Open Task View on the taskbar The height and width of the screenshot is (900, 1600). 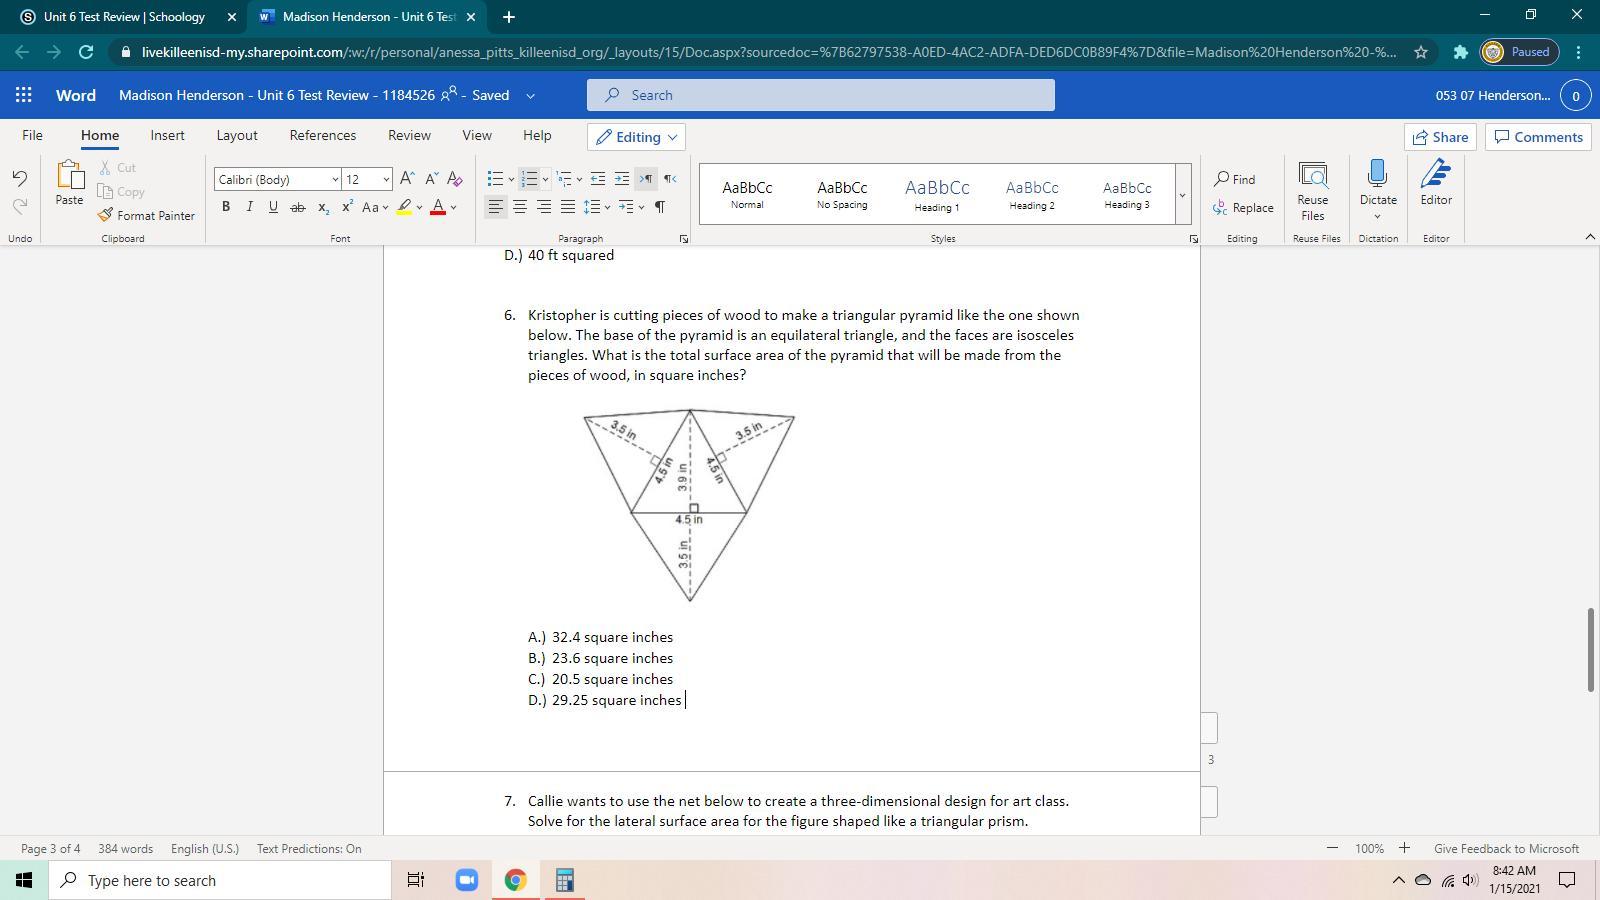416,880
